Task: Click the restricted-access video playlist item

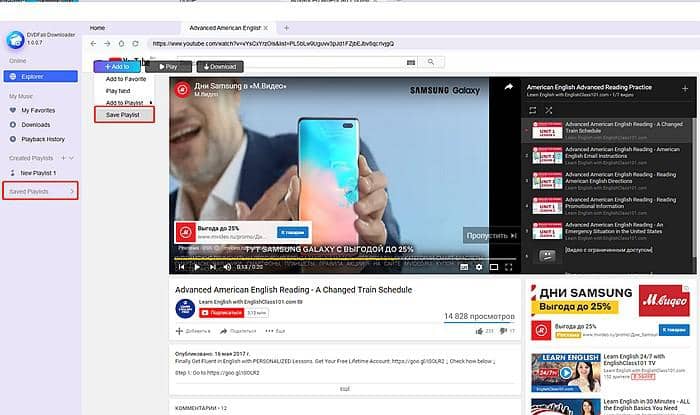Action: tap(607, 255)
